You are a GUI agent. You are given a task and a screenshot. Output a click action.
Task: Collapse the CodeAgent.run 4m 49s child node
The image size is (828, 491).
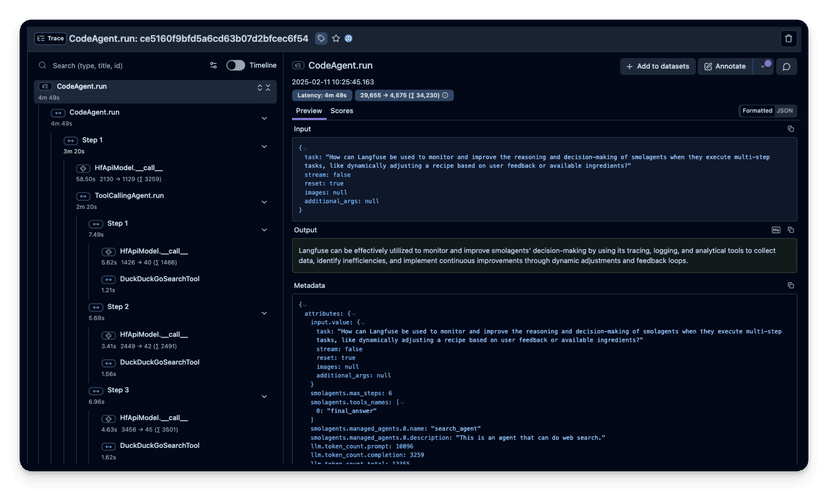tap(264, 118)
